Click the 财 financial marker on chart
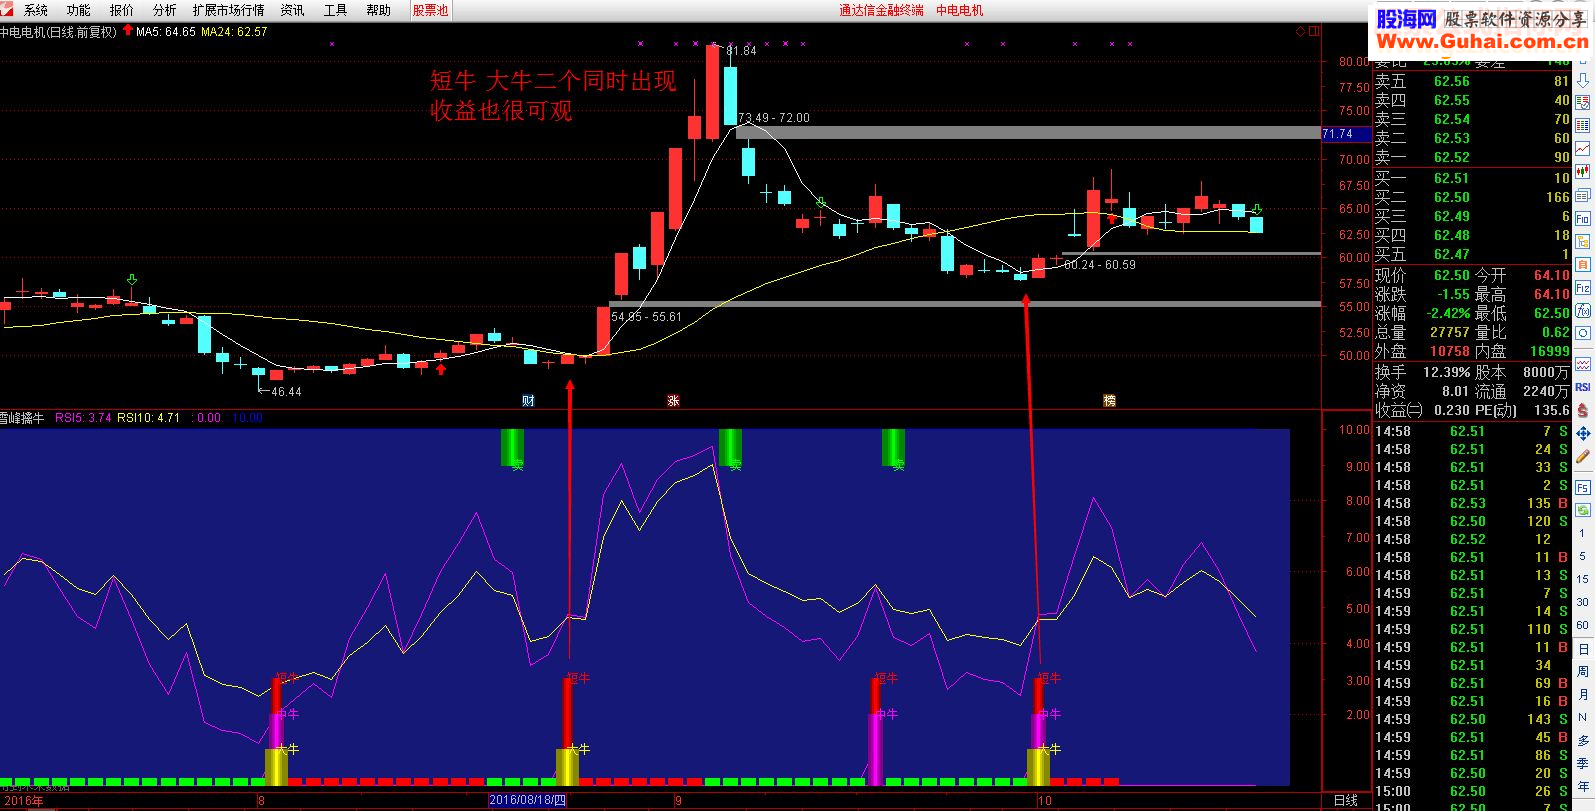Viewport: 1595px width, 811px height. point(528,401)
